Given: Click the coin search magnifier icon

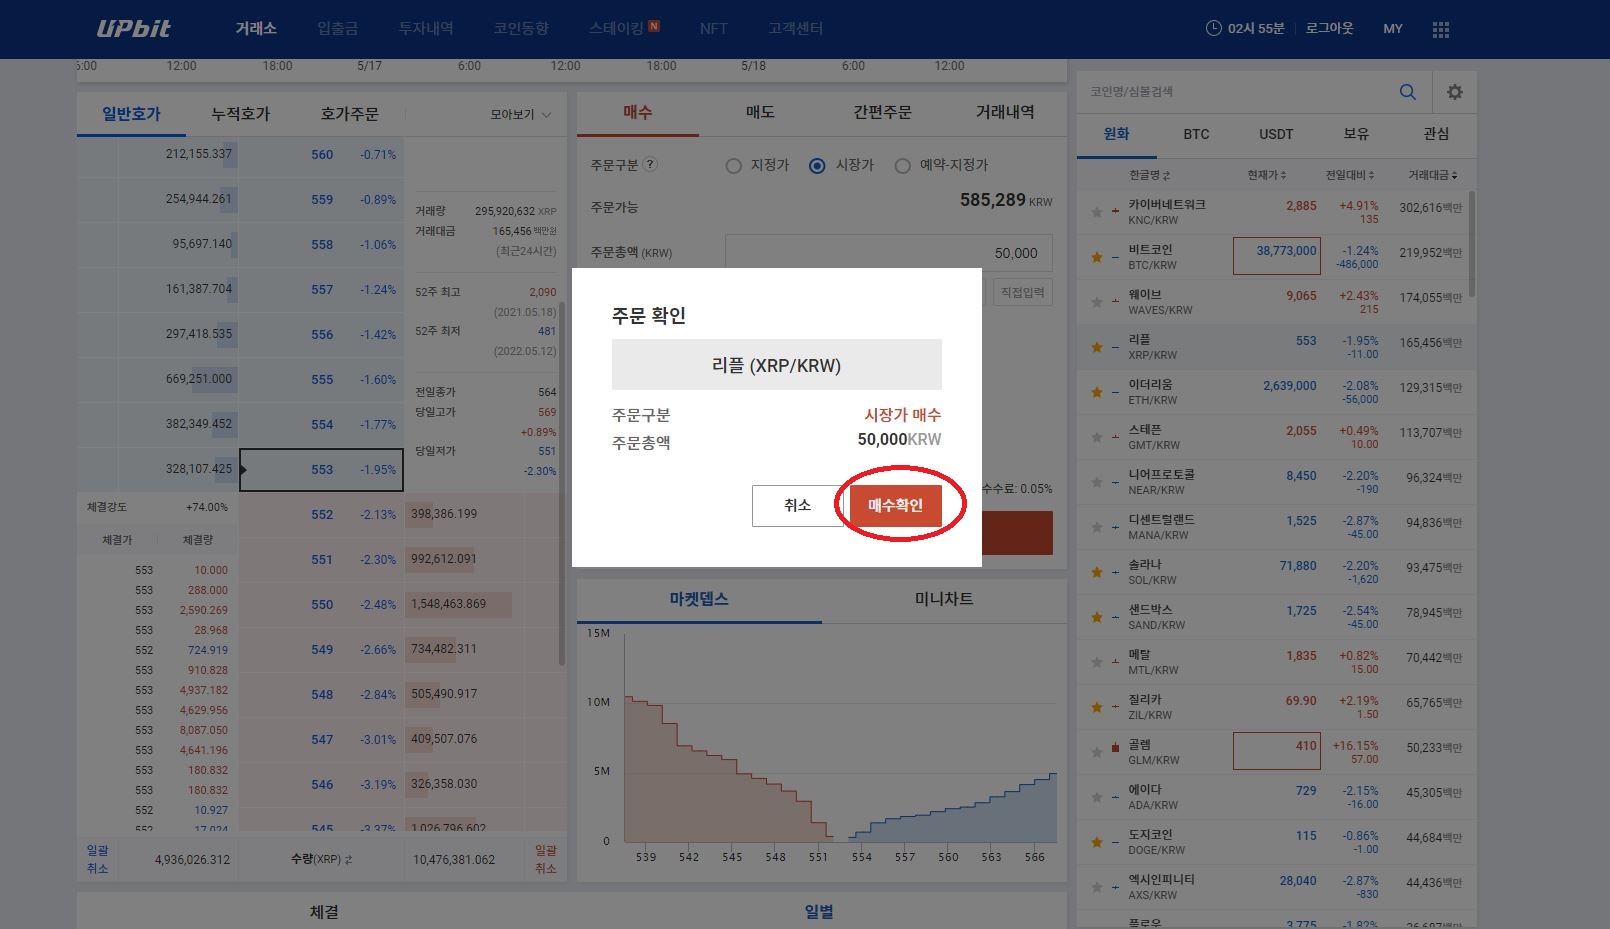Looking at the screenshot, I should coord(1407,92).
